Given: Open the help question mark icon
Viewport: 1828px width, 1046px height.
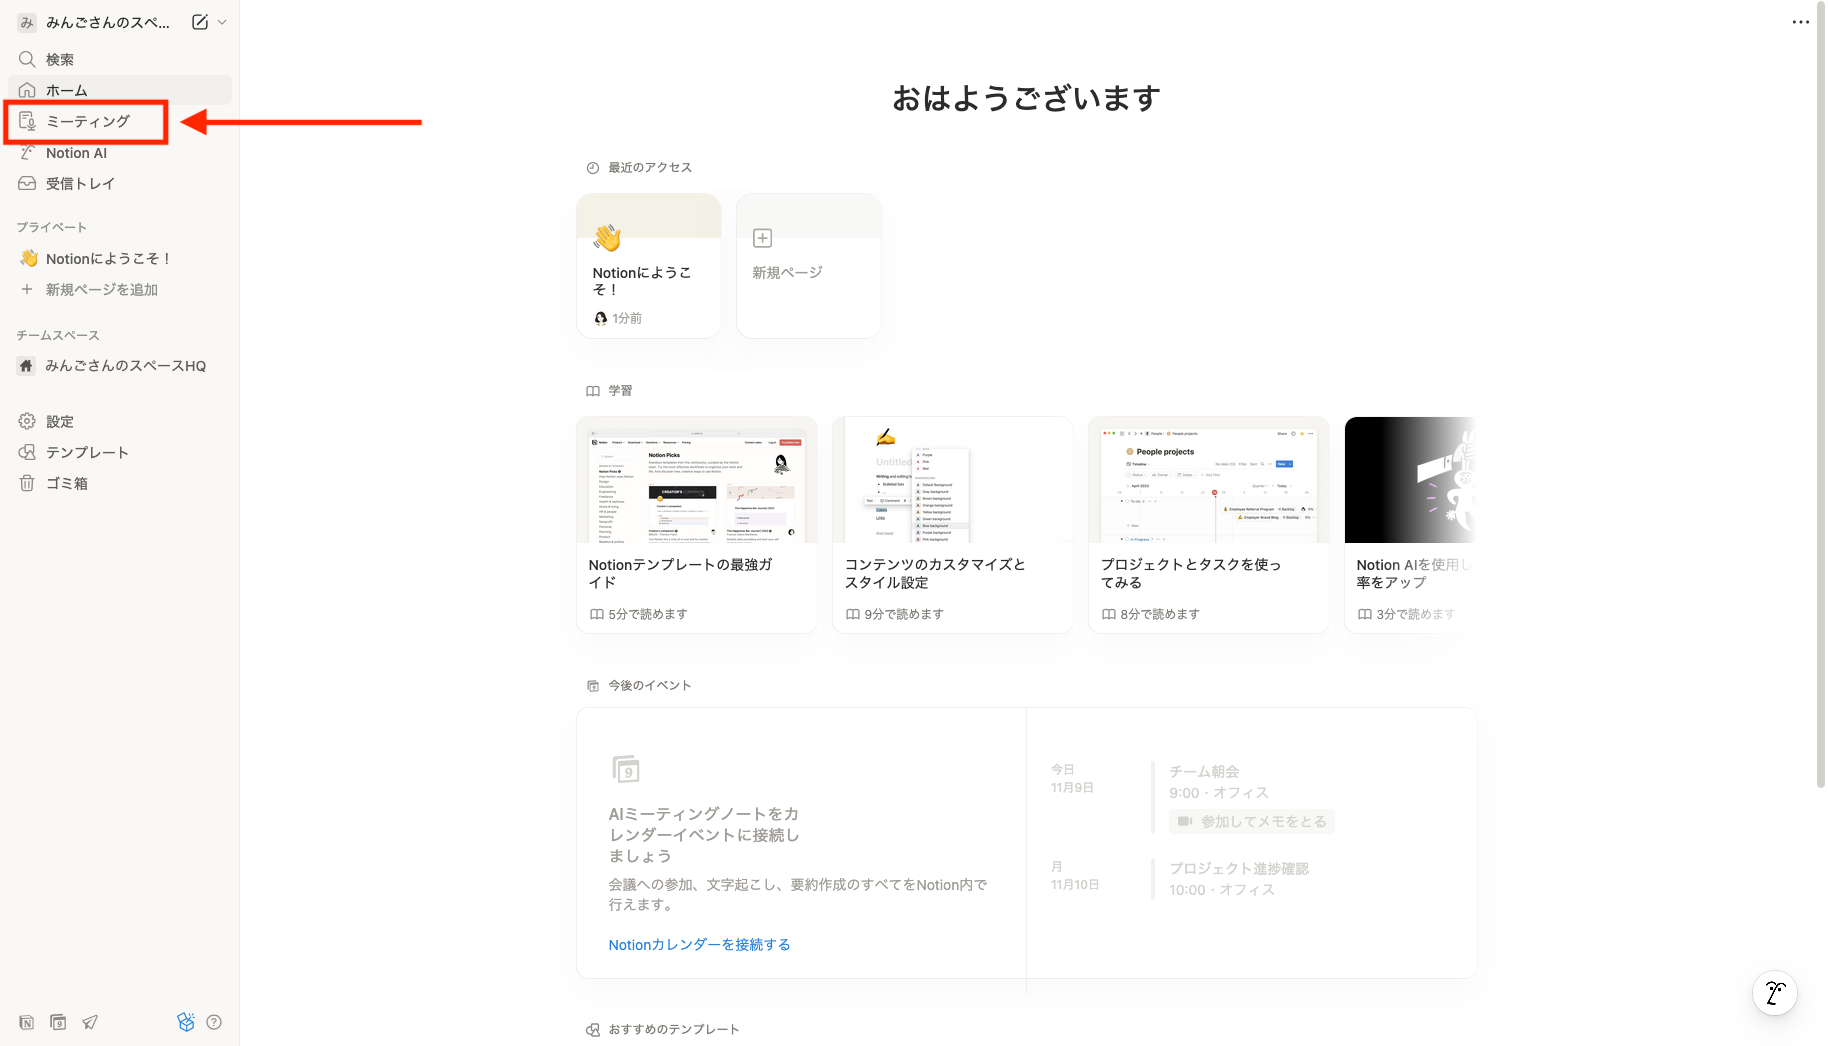Looking at the screenshot, I should pos(215,1021).
